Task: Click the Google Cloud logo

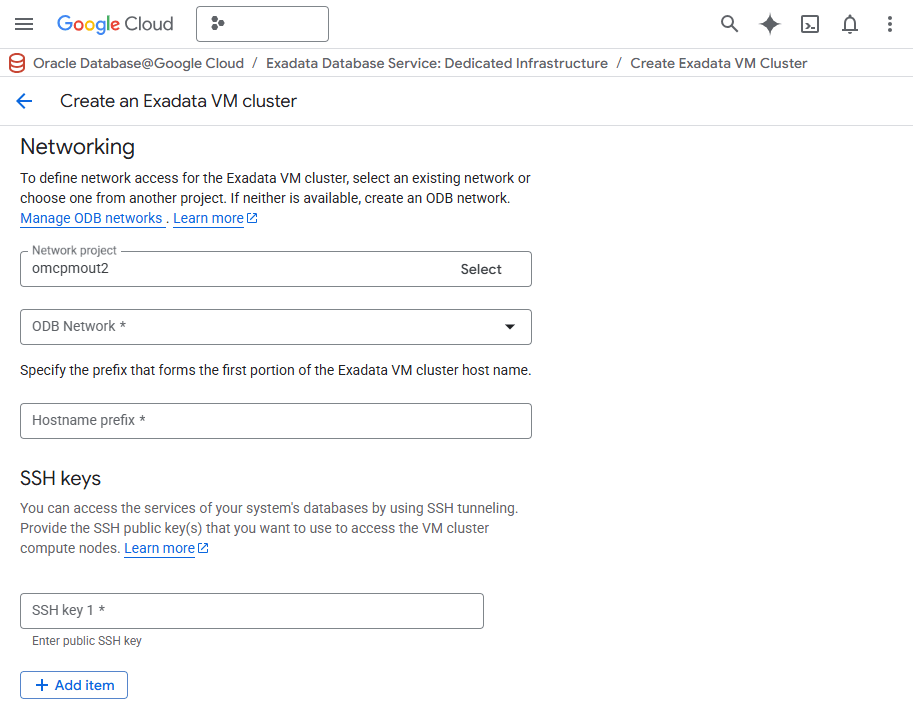Action: 115,23
